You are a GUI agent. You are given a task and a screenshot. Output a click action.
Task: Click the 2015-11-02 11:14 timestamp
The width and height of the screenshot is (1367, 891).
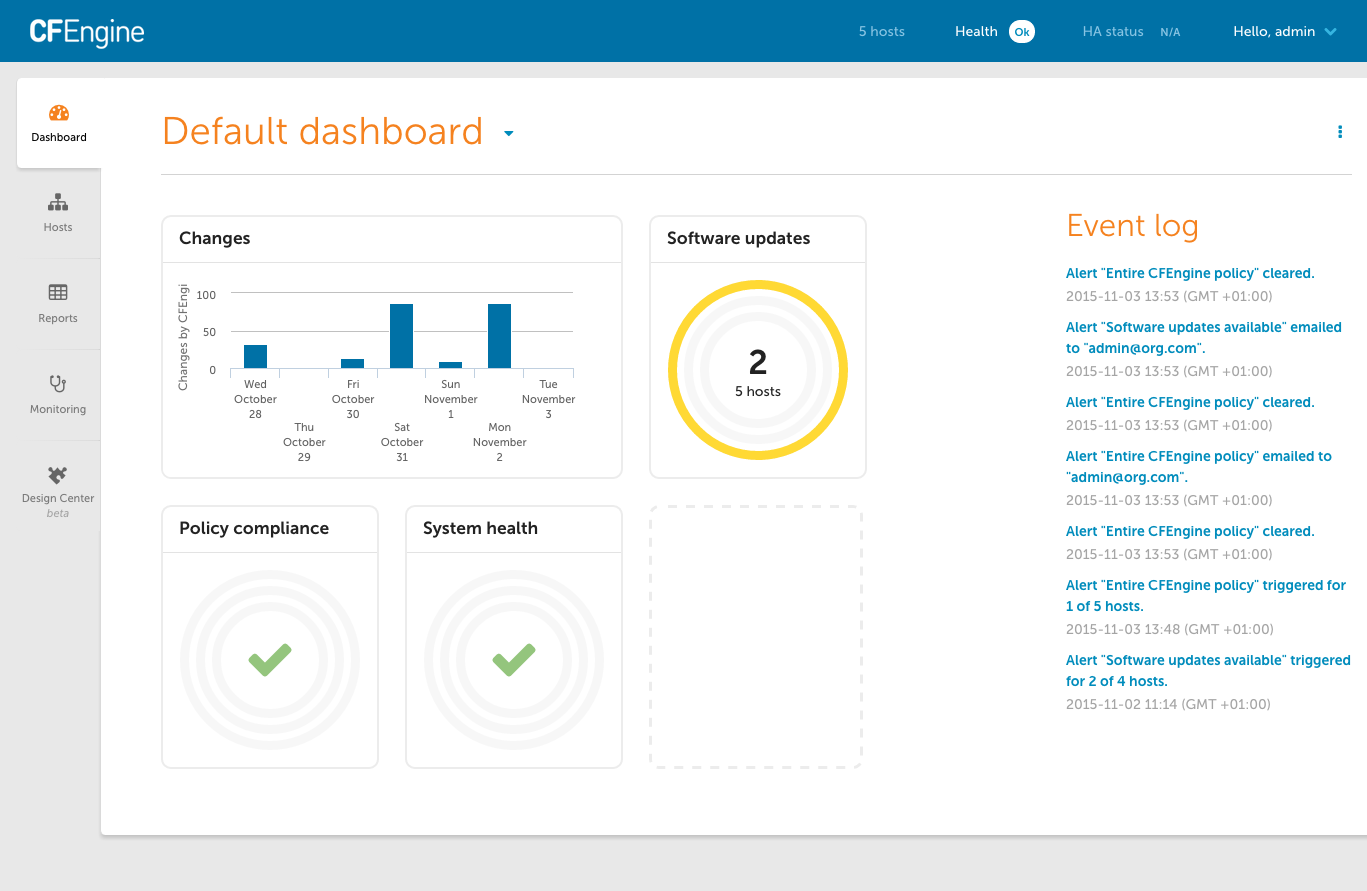coord(1168,704)
